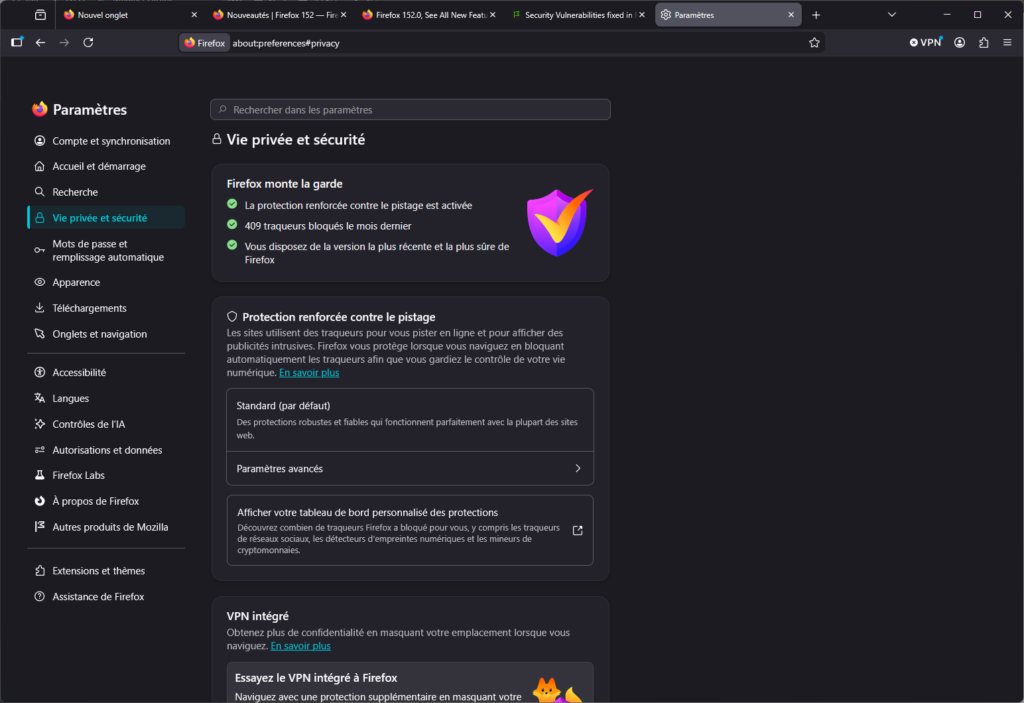This screenshot has width=1024, height=703.
Task: Open Compte et synchronisation settings
Action: 106,140
